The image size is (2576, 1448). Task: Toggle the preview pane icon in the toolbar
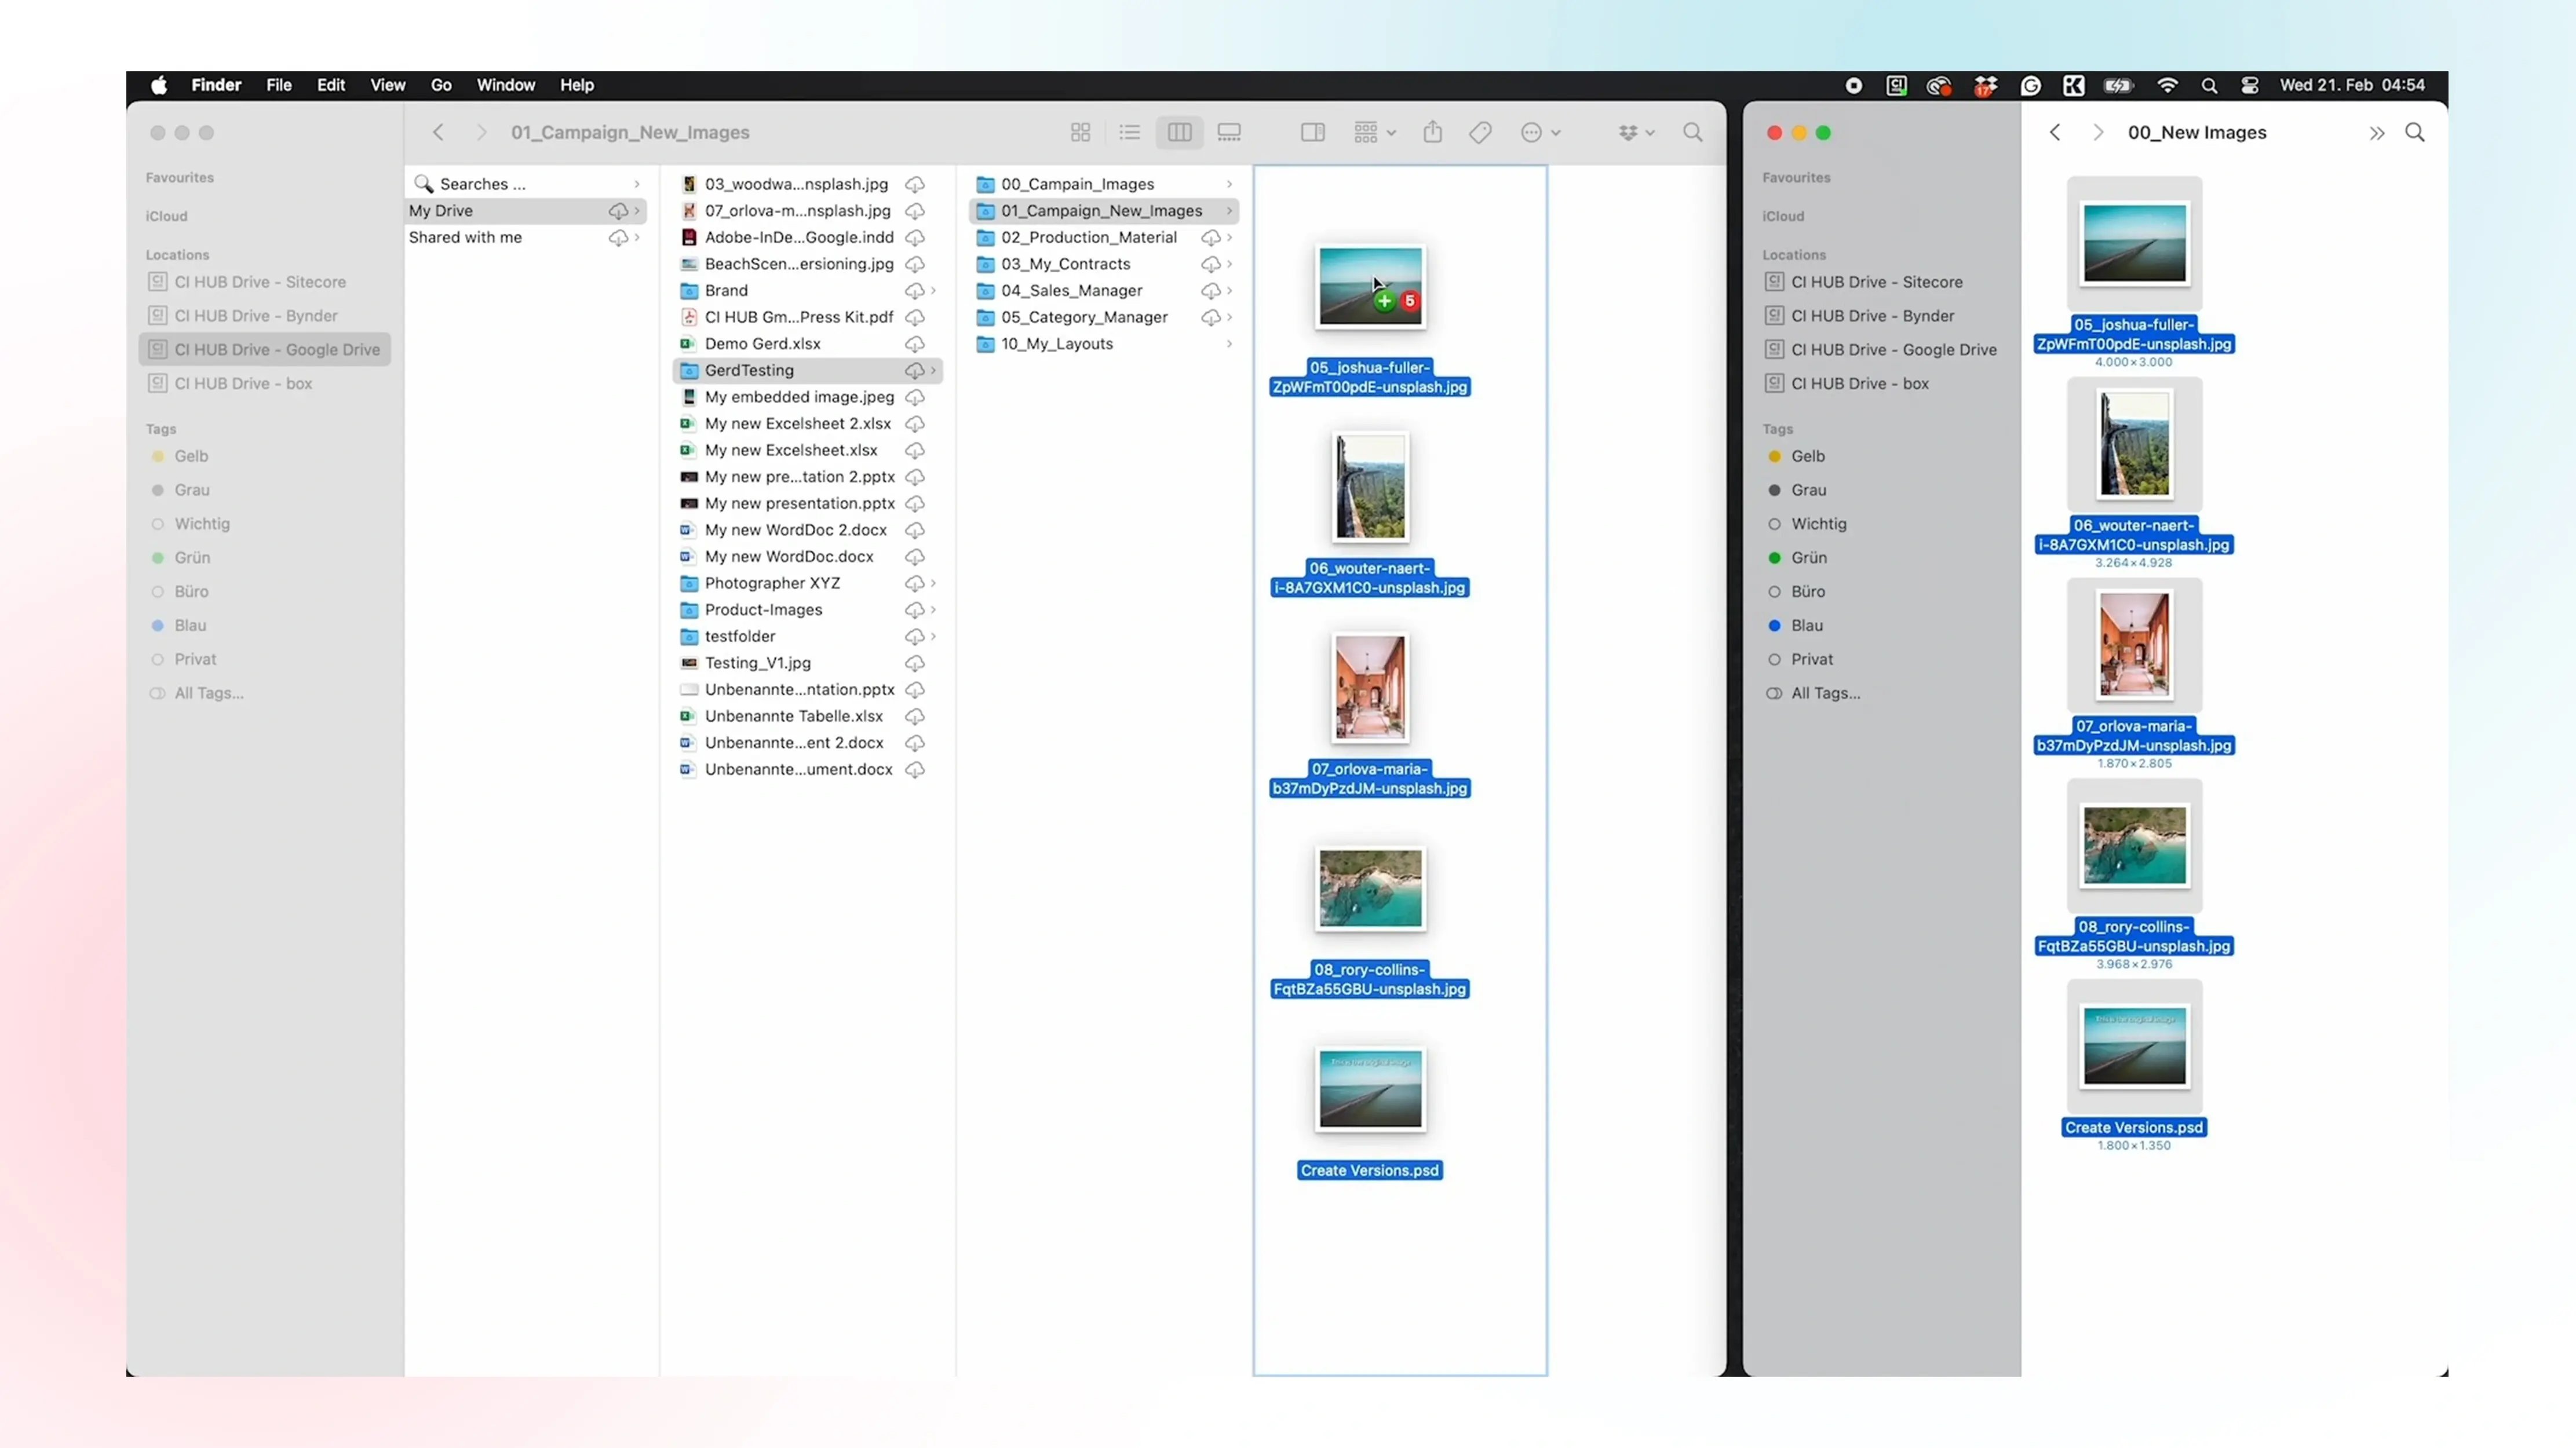click(1312, 133)
